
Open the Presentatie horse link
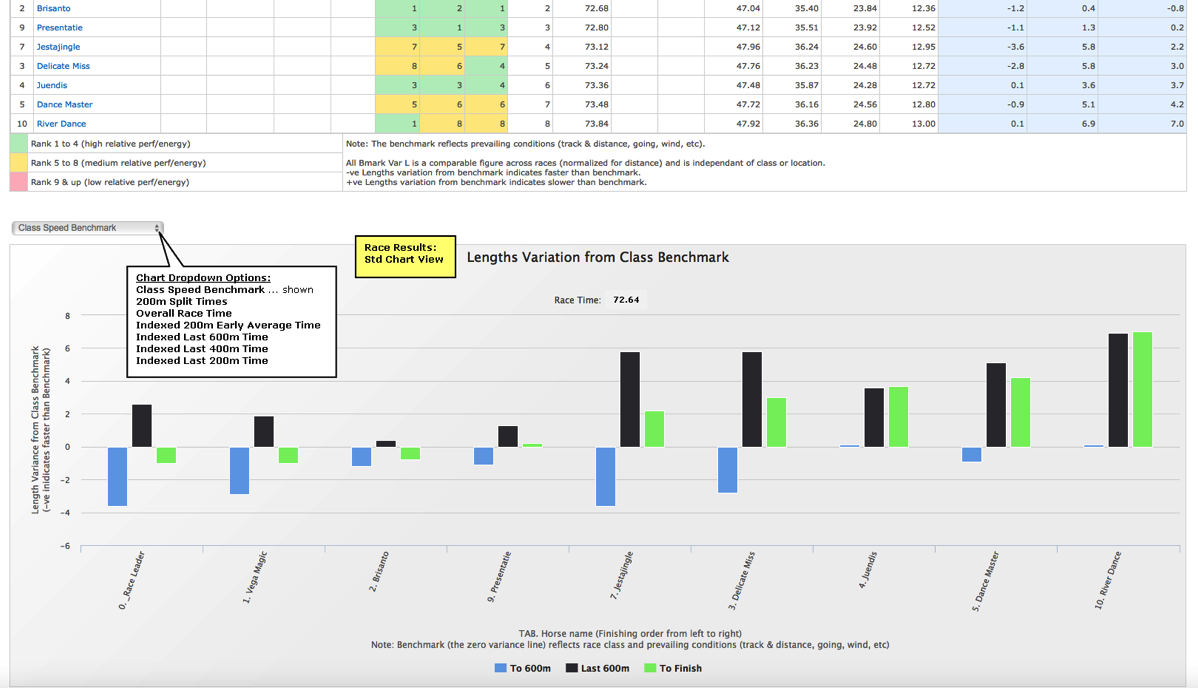(59, 27)
